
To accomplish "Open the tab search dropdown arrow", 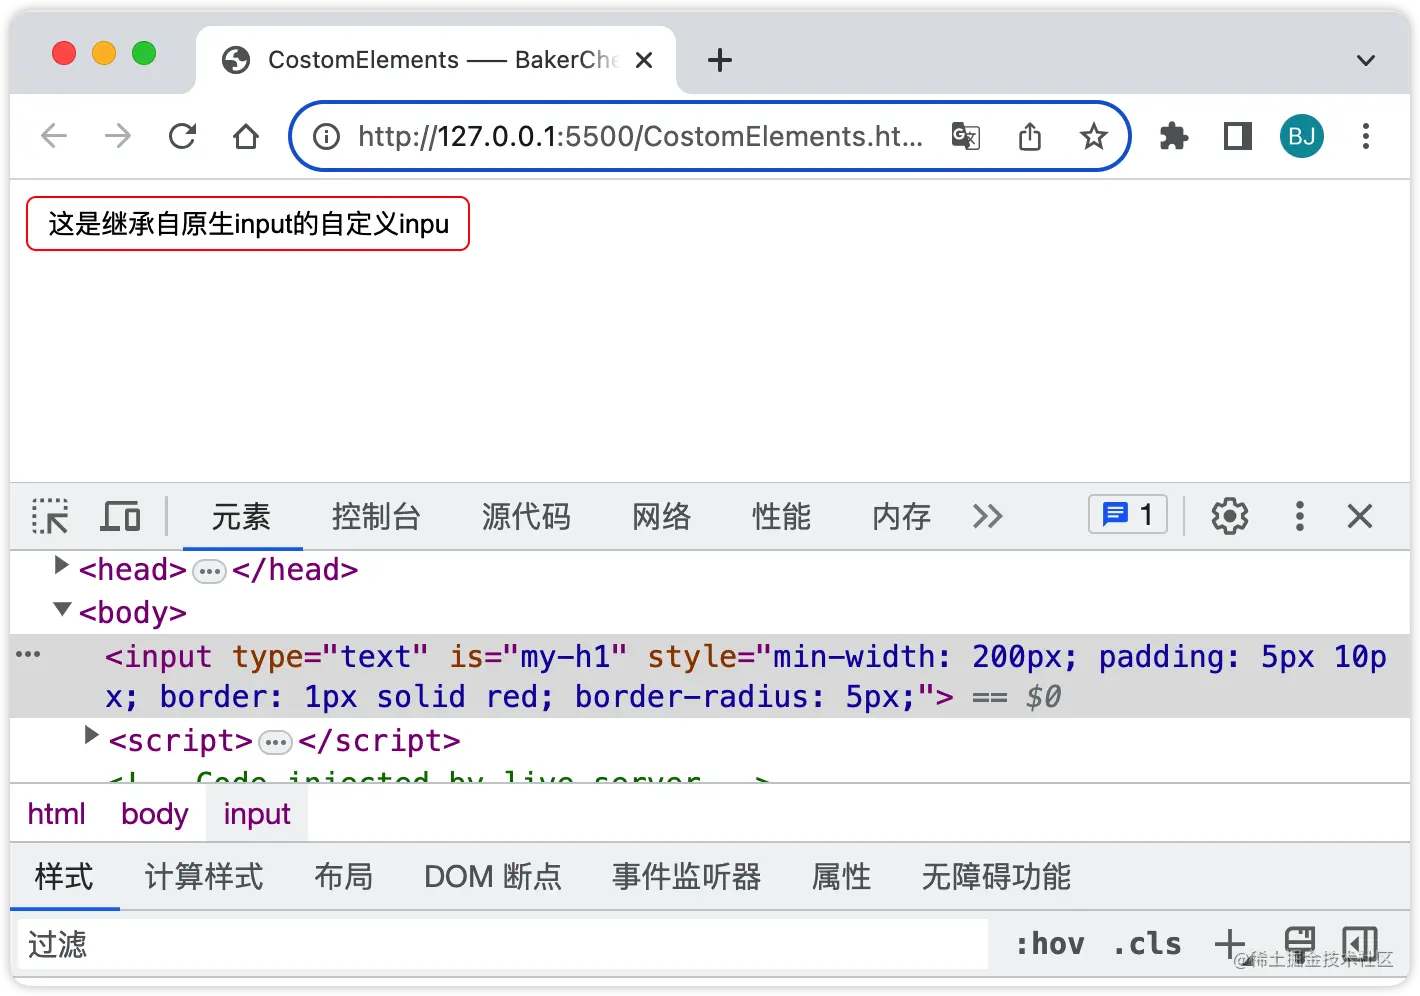I will pyautogui.click(x=1366, y=60).
